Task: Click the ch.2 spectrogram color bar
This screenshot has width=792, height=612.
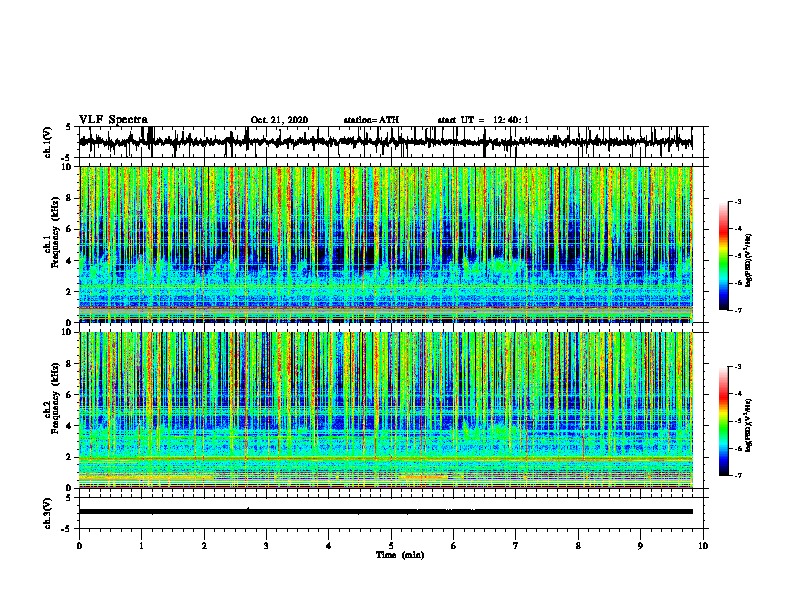Action: coord(723,421)
